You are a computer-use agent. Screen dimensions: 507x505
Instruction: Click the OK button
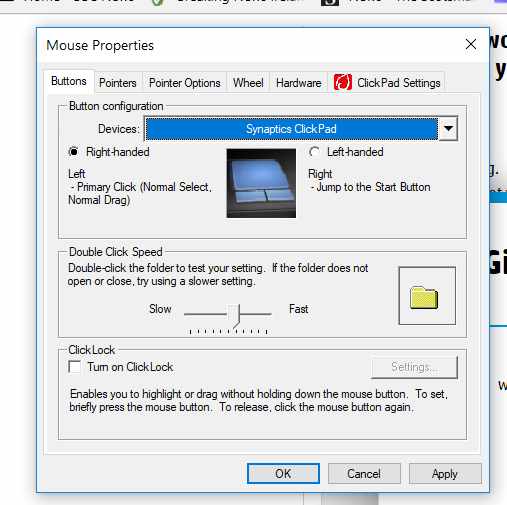pyautogui.click(x=283, y=473)
